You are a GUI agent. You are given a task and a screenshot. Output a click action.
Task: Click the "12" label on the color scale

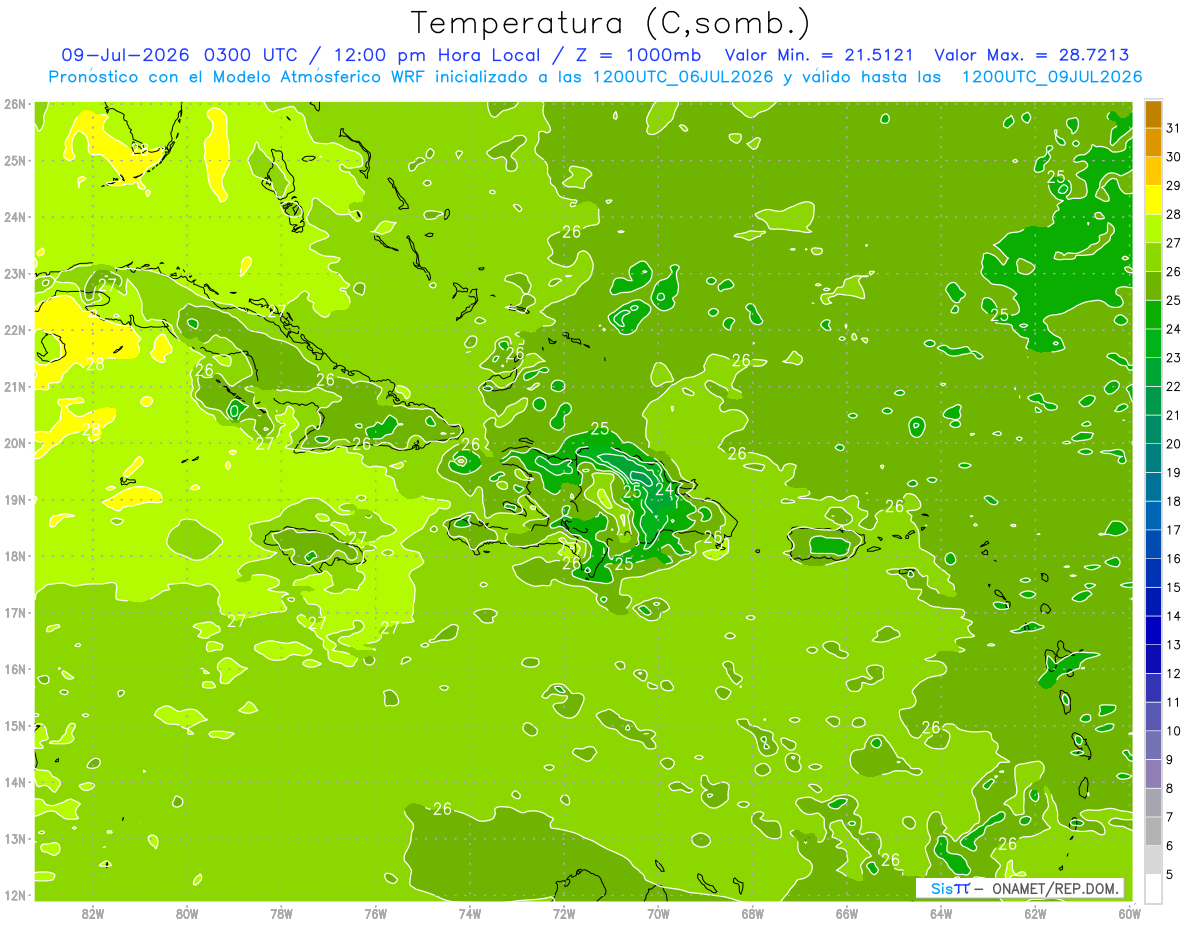click(x=1174, y=674)
